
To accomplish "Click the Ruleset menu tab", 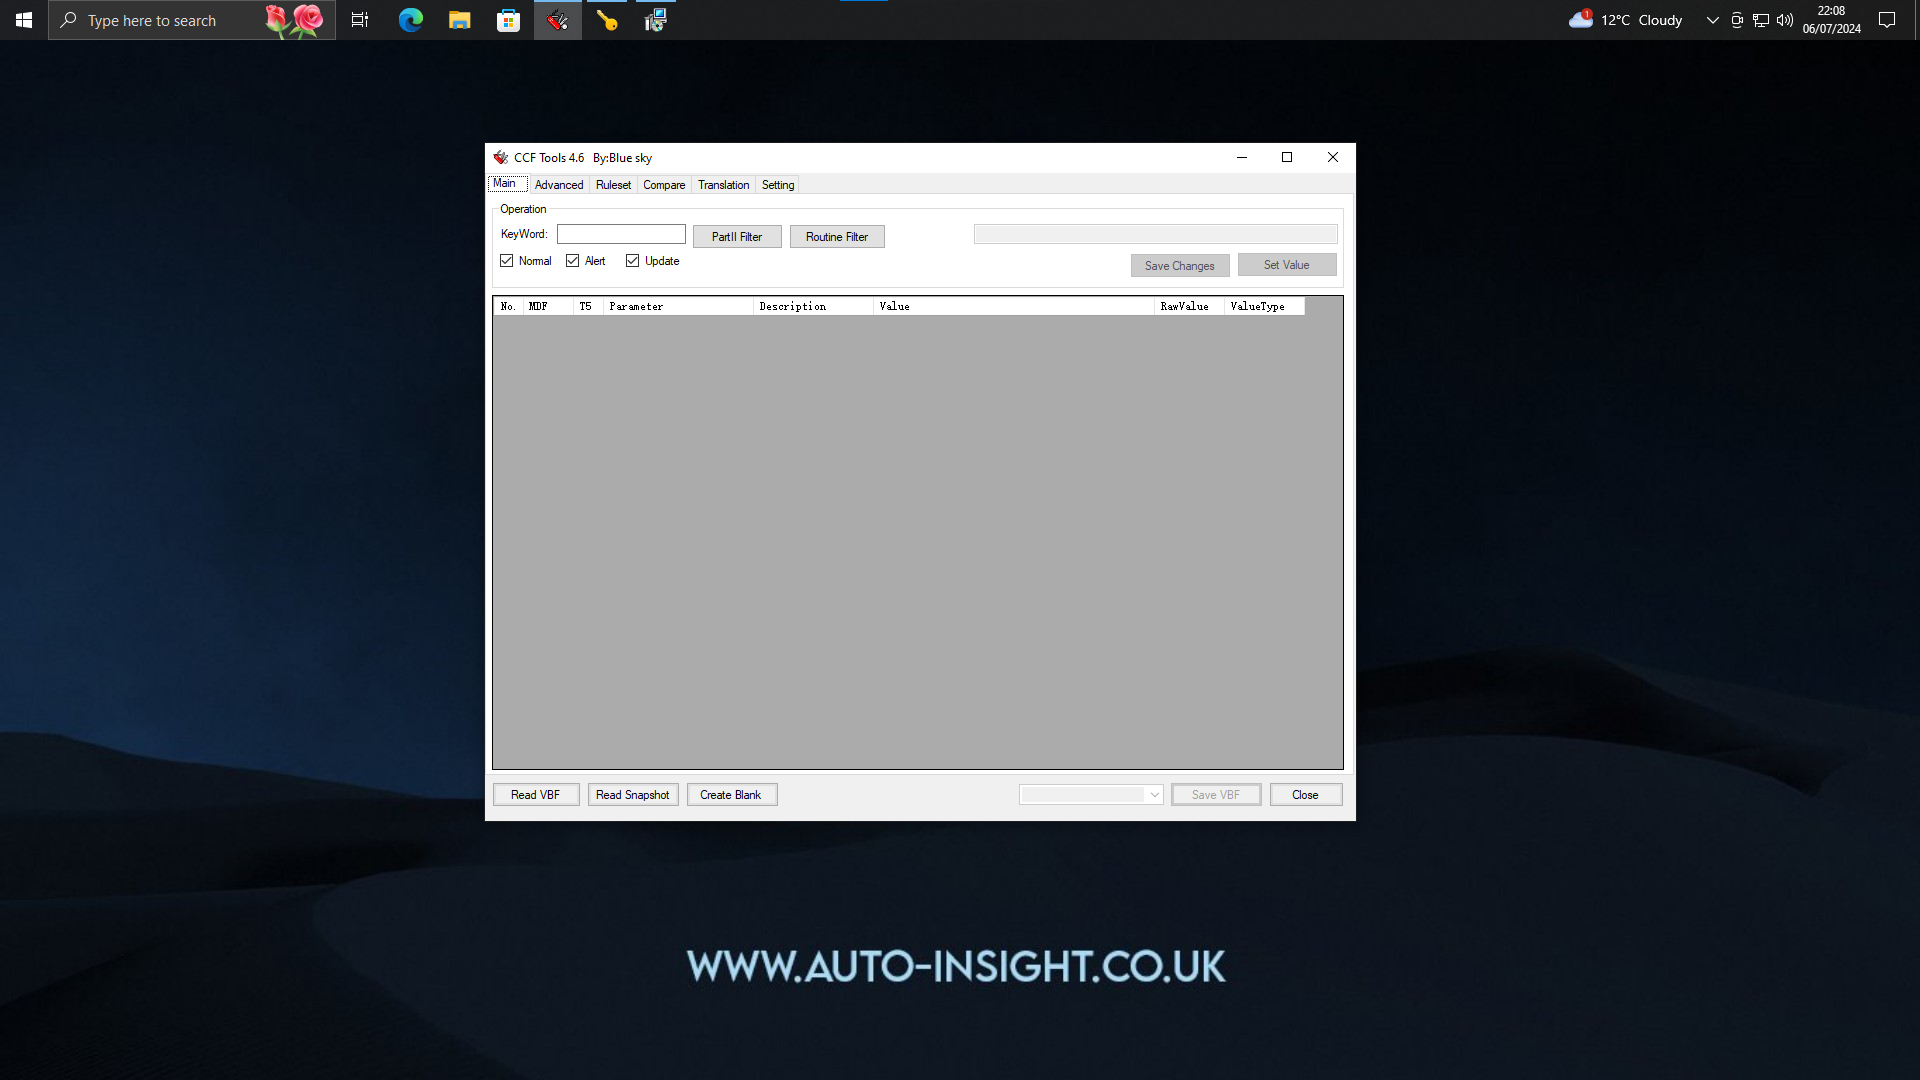I will [x=612, y=185].
